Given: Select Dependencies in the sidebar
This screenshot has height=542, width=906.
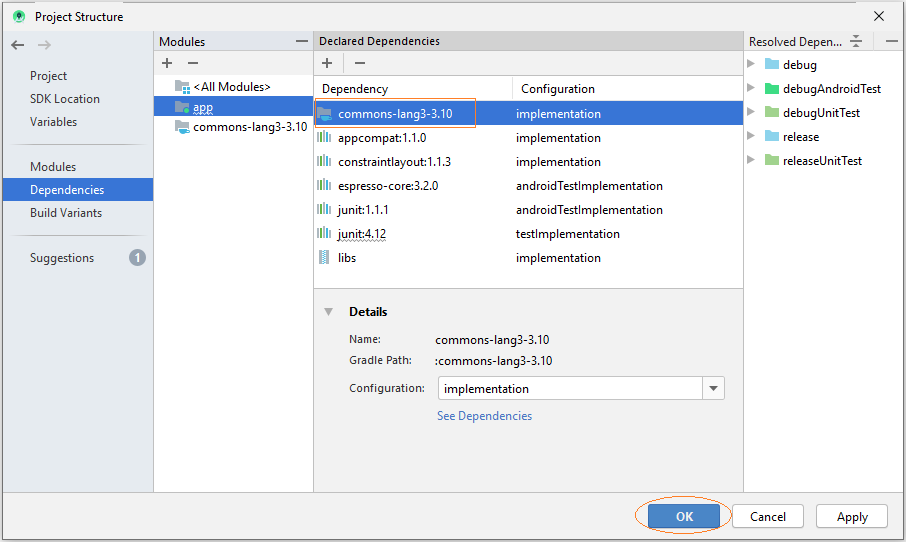Looking at the screenshot, I should coord(78,190).
